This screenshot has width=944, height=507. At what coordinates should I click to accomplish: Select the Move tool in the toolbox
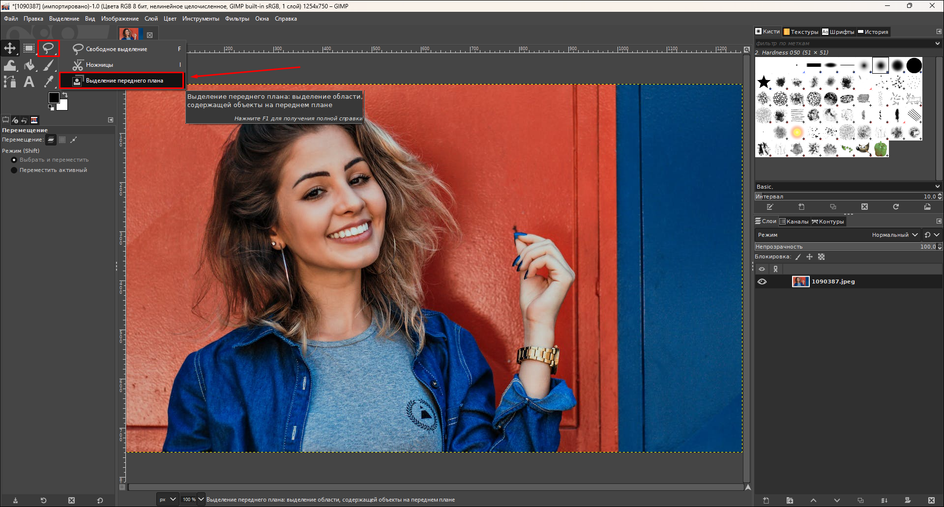pyautogui.click(x=10, y=48)
